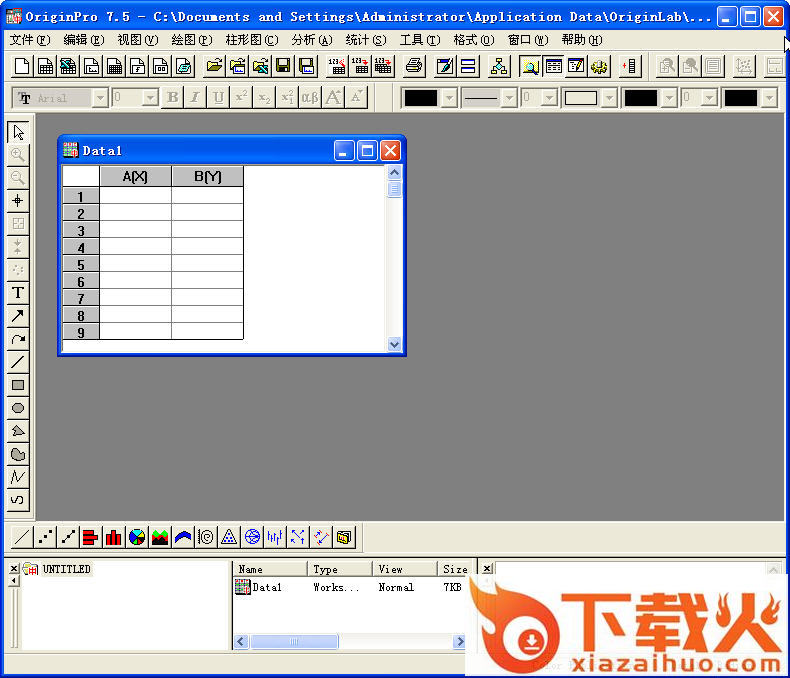The height and width of the screenshot is (678, 790).
Task: Click the Import ASCII icon
Action: [x=337, y=66]
